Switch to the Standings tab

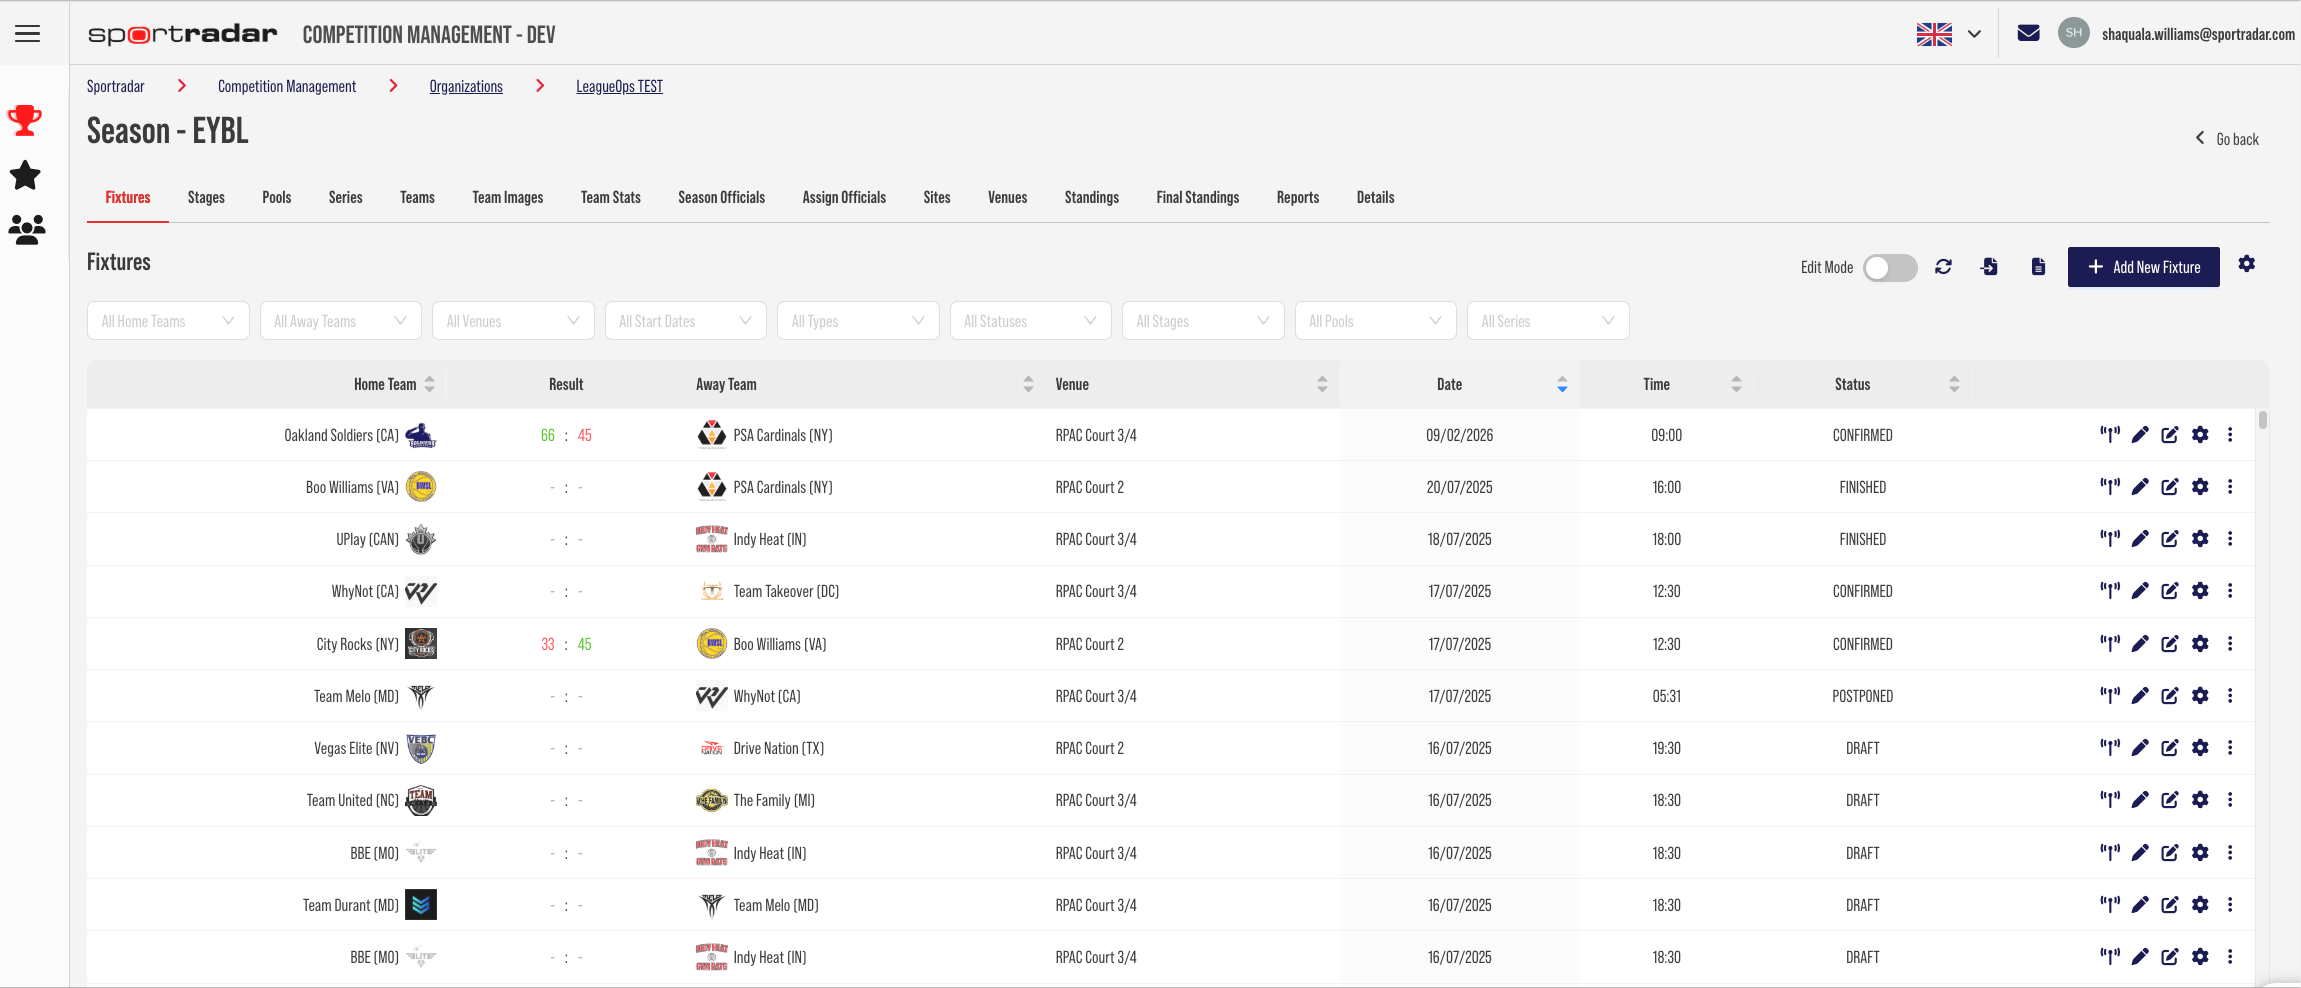[x=1092, y=197]
